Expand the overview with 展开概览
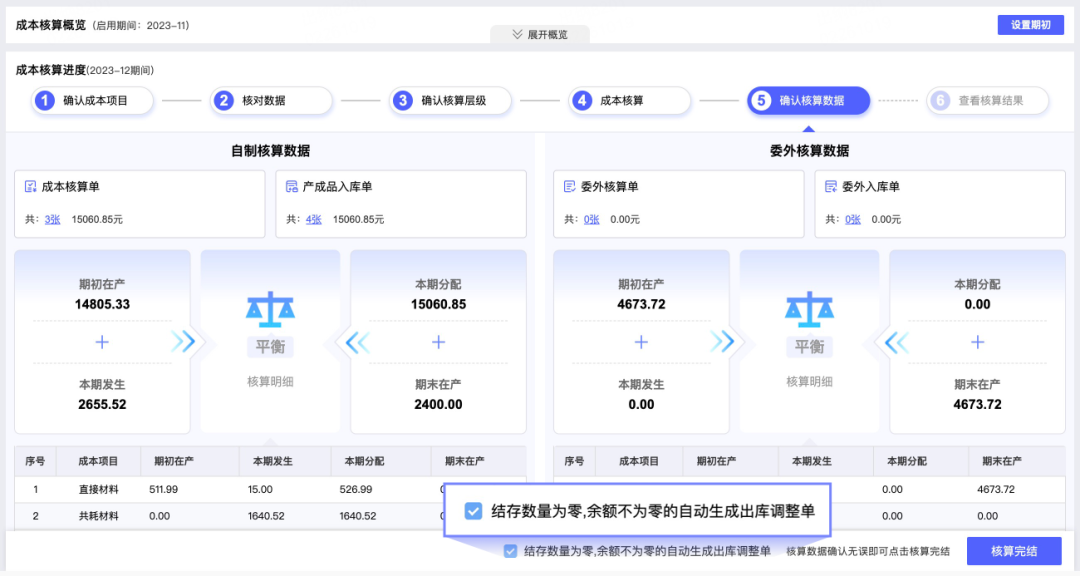1080x576 pixels. tap(540, 34)
